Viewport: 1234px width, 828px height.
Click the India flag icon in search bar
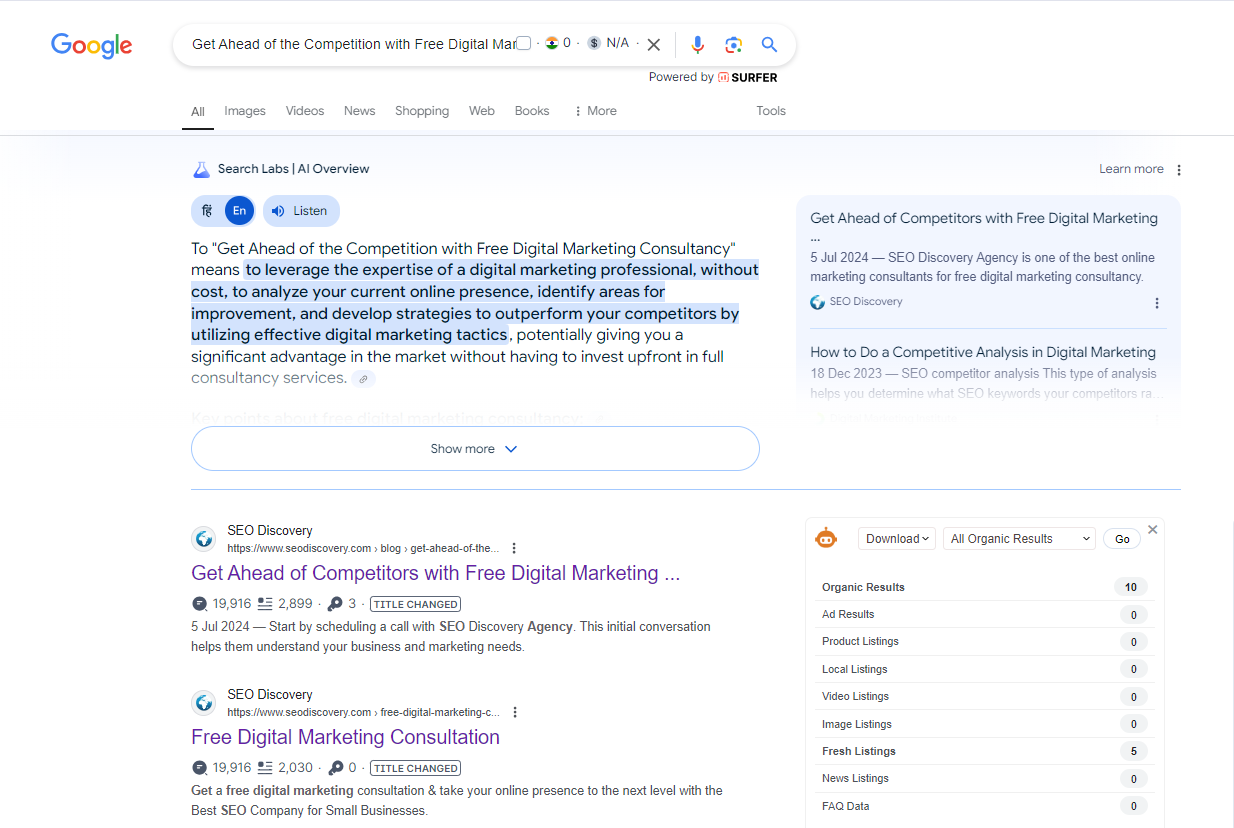coord(551,43)
